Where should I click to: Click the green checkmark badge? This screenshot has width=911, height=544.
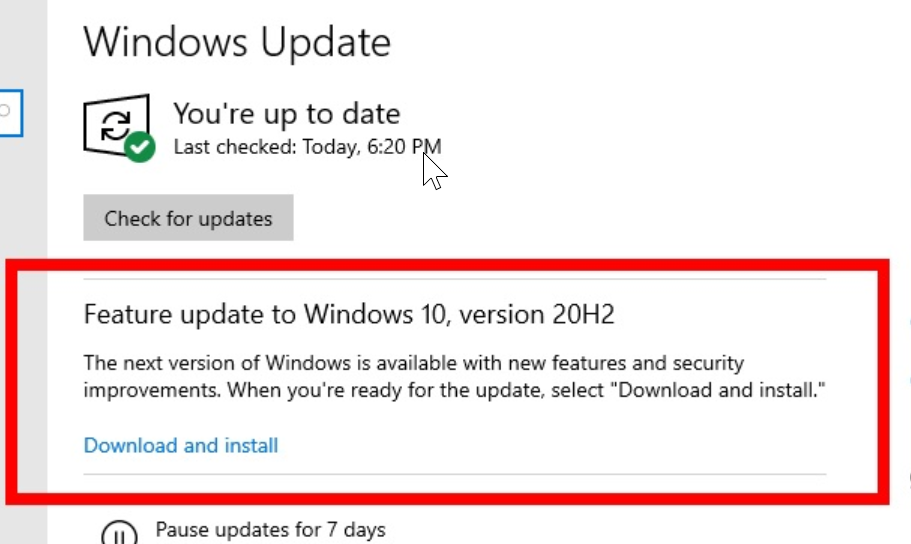click(140, 148)
